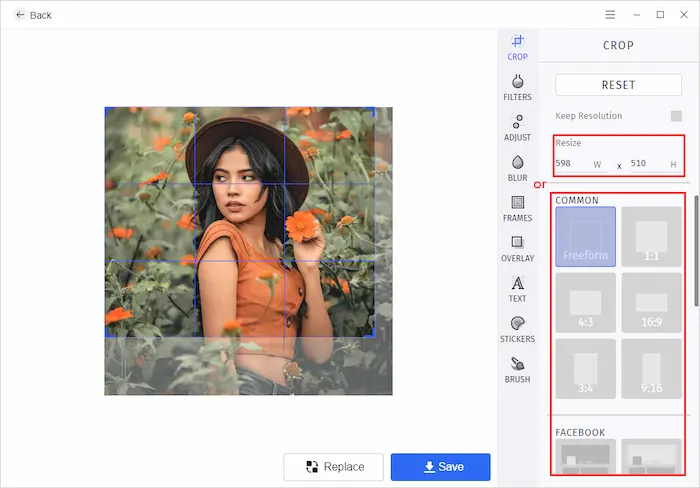Click the CROP panel title
The width and height of the screenshot is (700, 488).
(618, 46)
